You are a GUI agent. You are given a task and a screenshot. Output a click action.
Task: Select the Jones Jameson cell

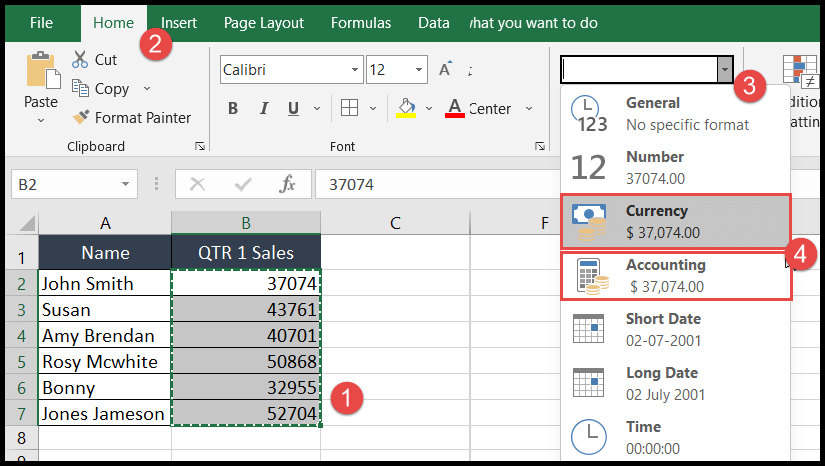(105, 413)
